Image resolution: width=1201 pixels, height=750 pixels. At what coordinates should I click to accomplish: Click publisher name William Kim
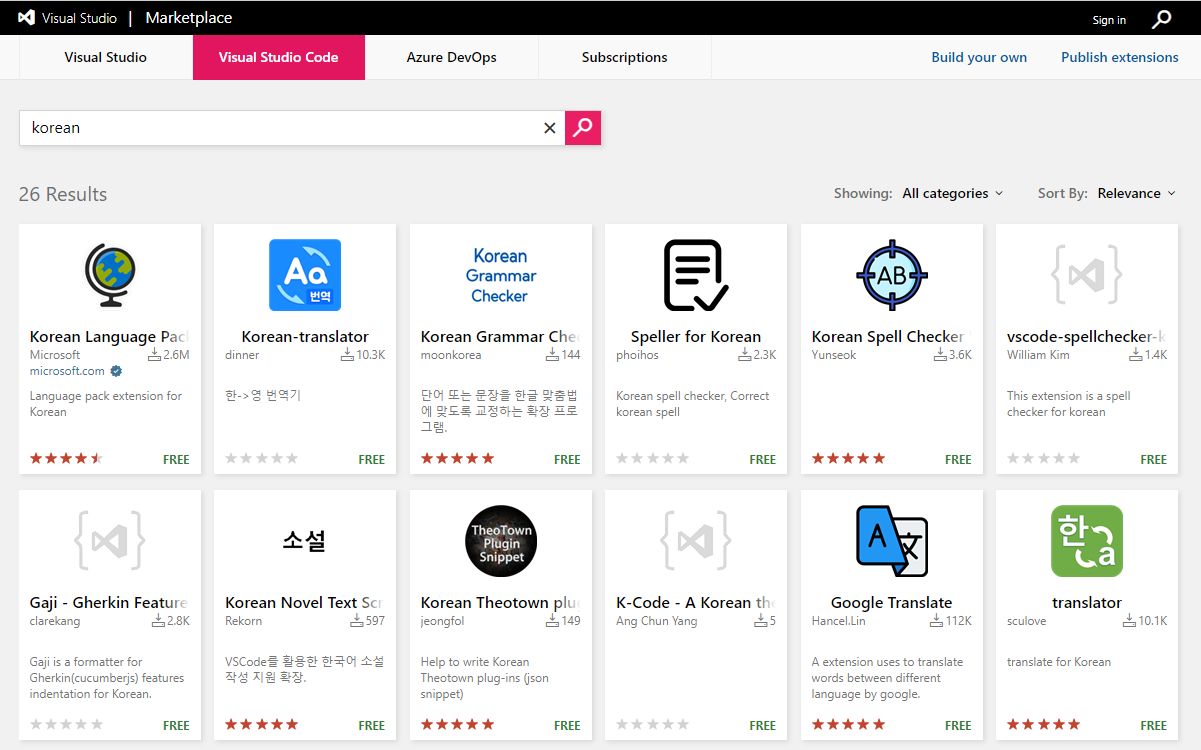[1038, 355]
